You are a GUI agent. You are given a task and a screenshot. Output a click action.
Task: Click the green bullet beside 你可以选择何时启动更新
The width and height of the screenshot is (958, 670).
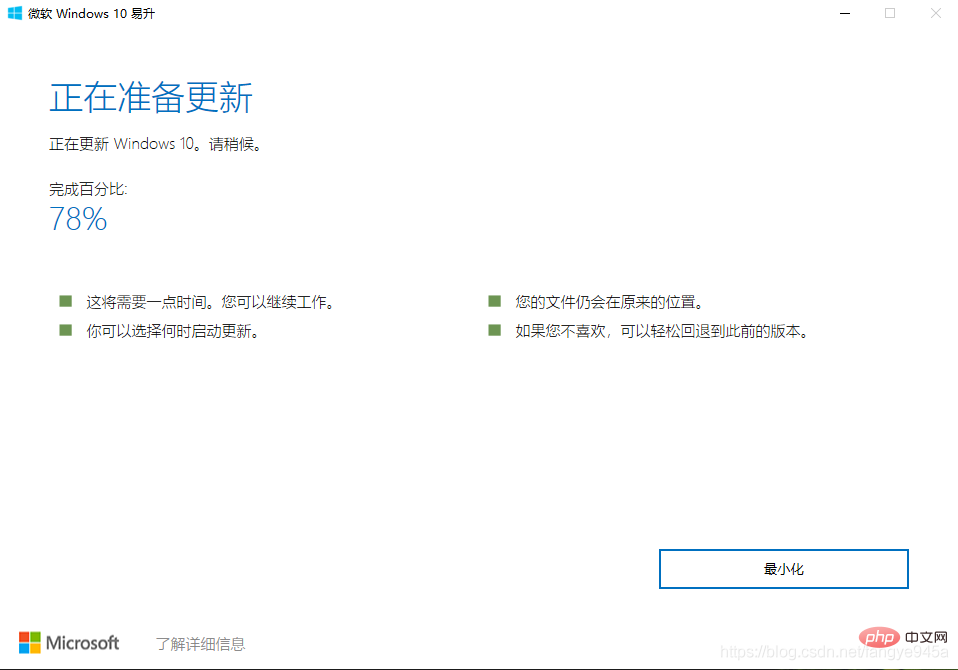tap(66, 330)
